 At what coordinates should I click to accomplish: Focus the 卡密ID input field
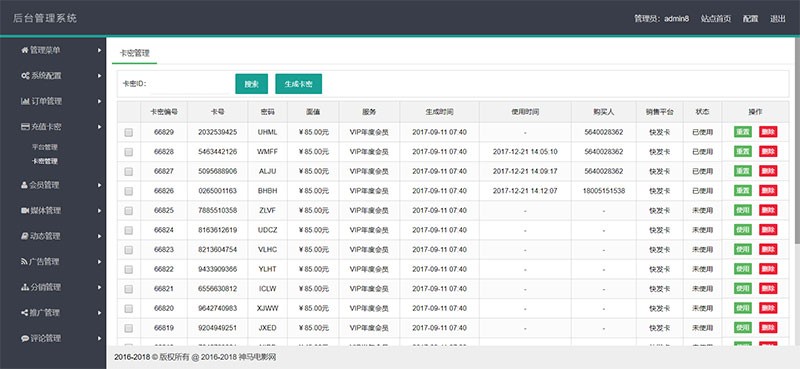[191, 84]
